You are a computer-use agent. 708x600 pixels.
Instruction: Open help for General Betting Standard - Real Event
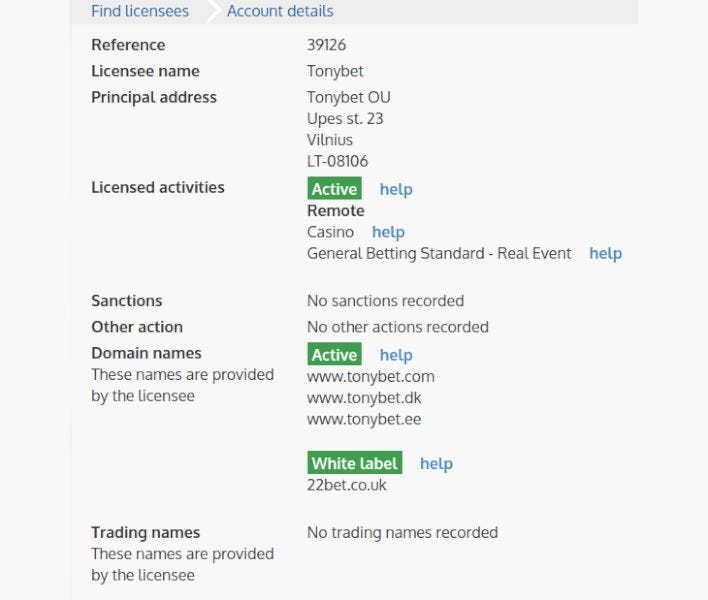(606, 253)
